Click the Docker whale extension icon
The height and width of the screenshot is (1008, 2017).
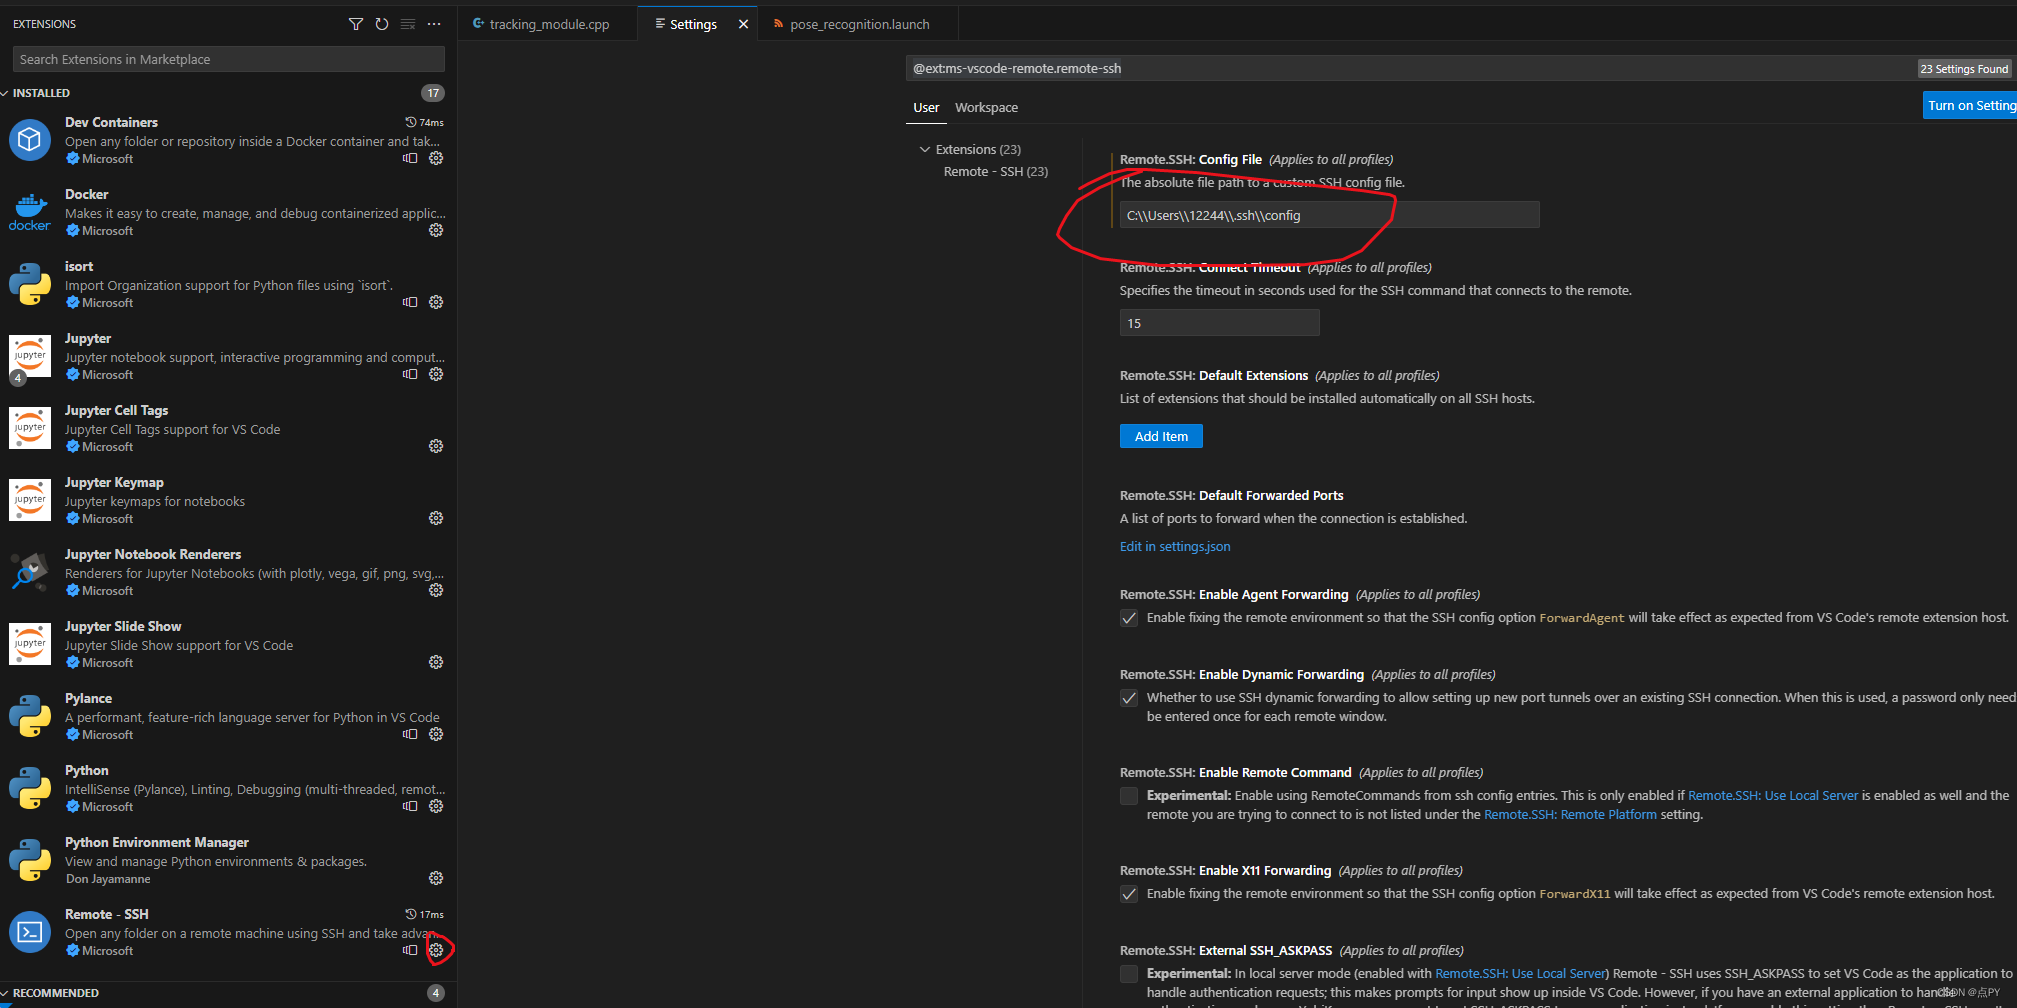[30, 212]
